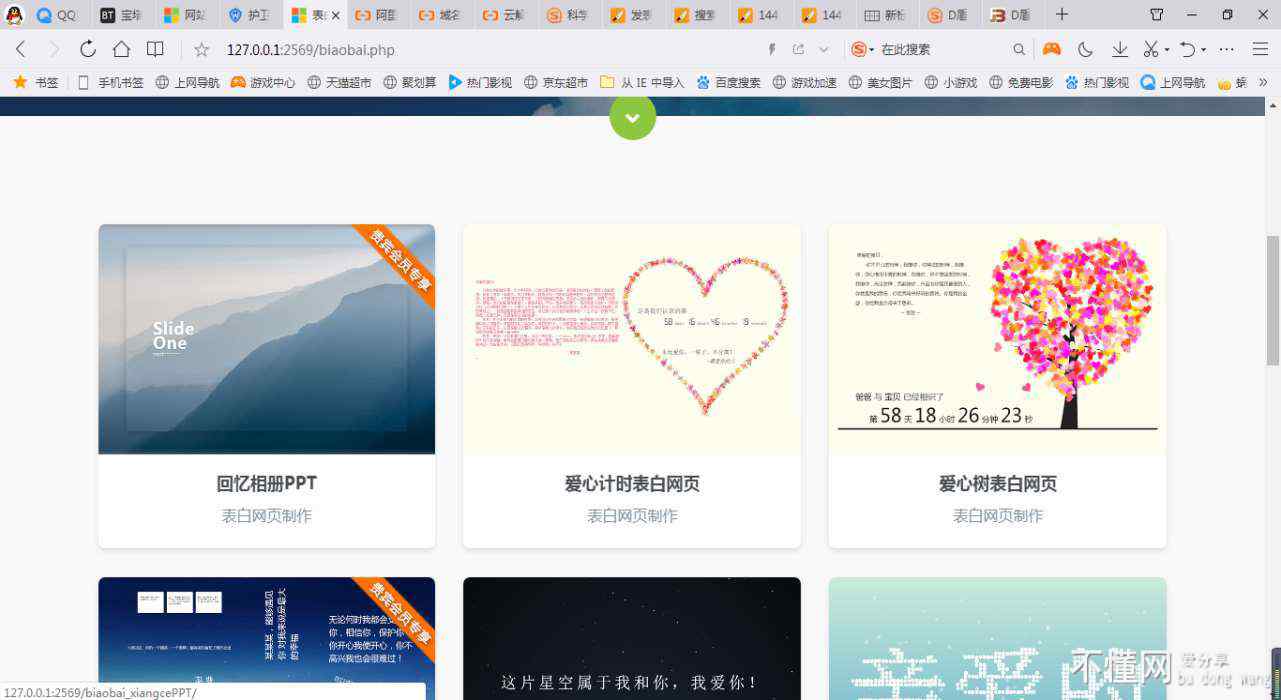Open a new tab with plus button
This screenshot has height=700, width=1281.
pos(1062,14)
